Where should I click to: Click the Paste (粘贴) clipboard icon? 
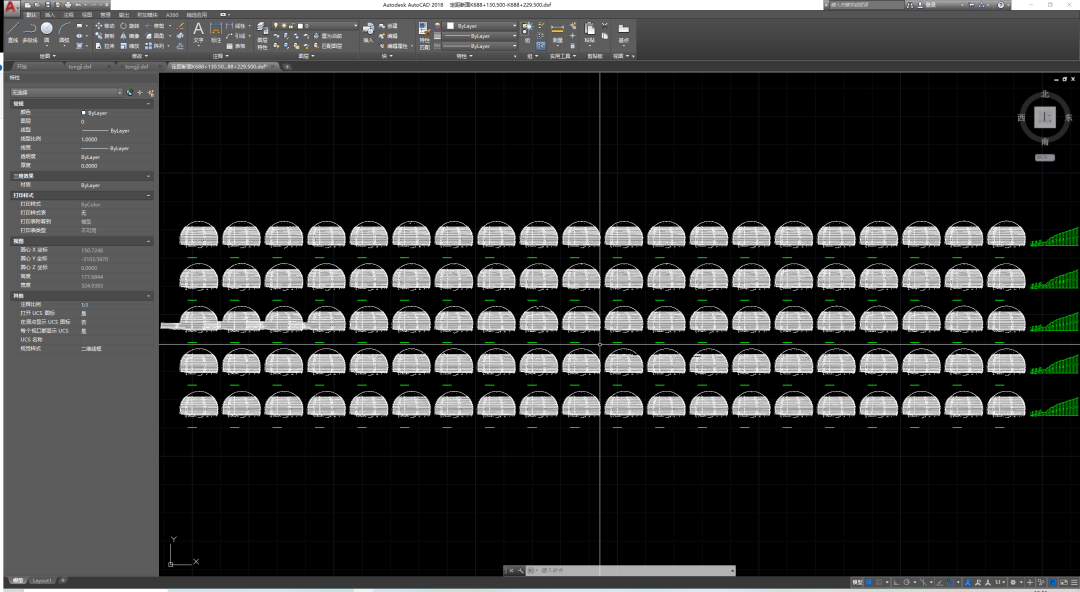pos(590,31)
